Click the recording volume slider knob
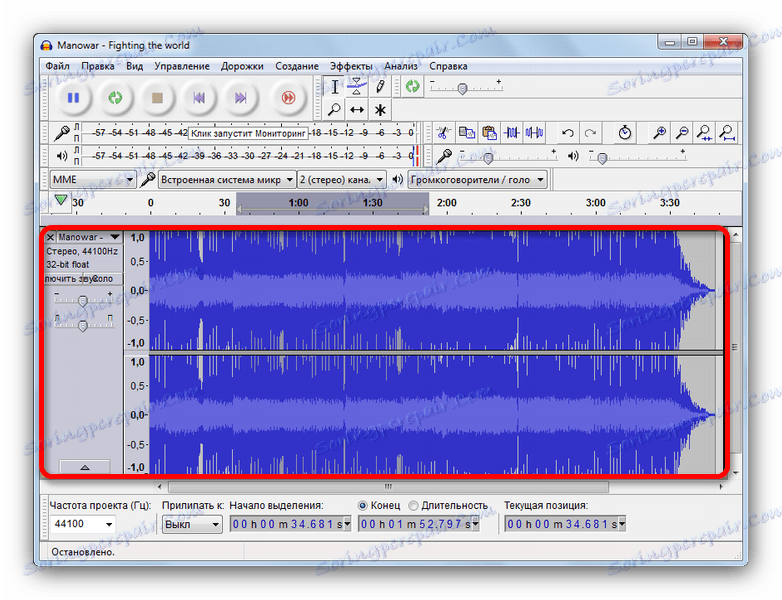782x600 pixels. (488, 158)
